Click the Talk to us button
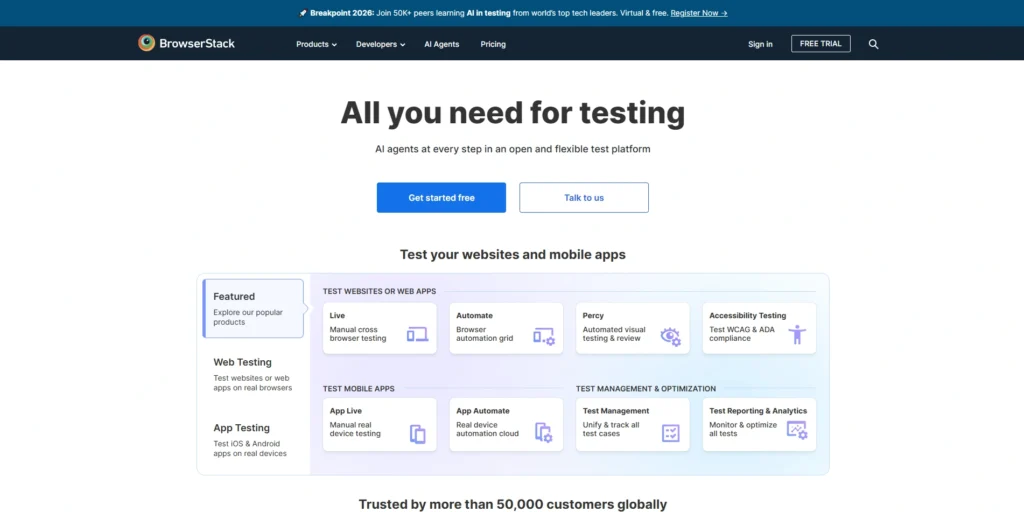Screen dimensions: 1024x512 coord(584,197)
